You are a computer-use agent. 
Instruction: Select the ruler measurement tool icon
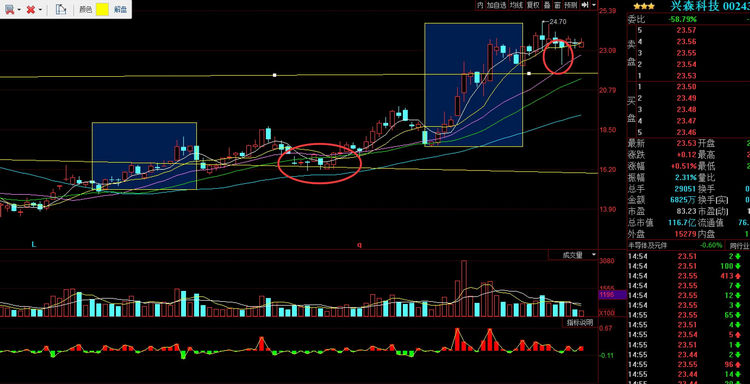coord(61,9)
